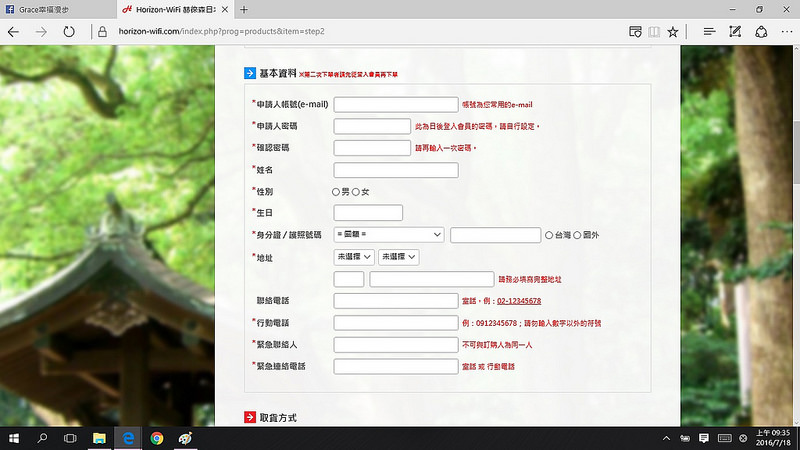Focus the 申請人密碼 password field
The height and width of the screenshot is (450, 800).
pyautogui.click(x=372, y=126)
